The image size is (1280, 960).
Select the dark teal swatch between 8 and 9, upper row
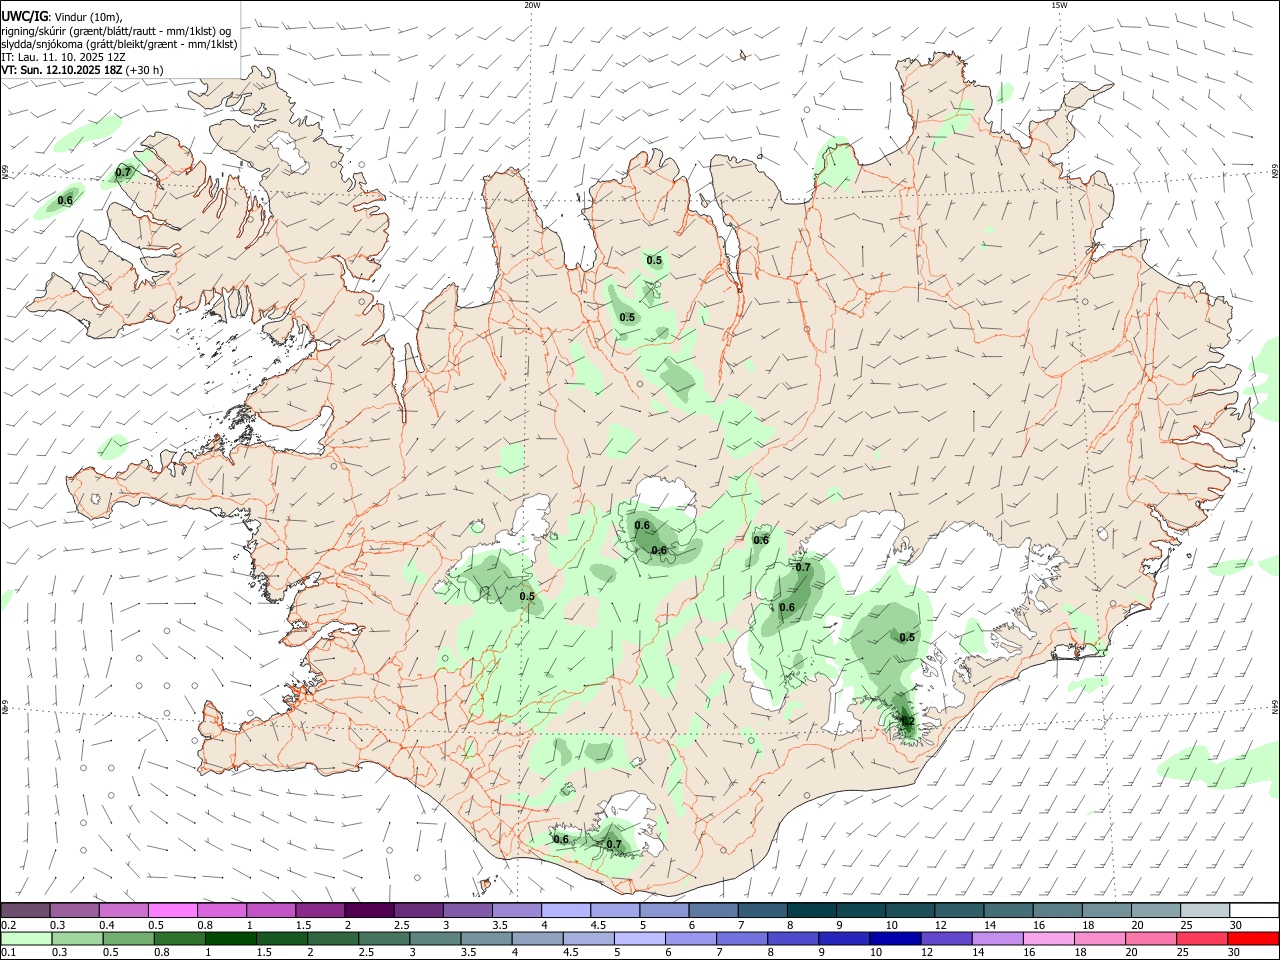tap(812, 910)
